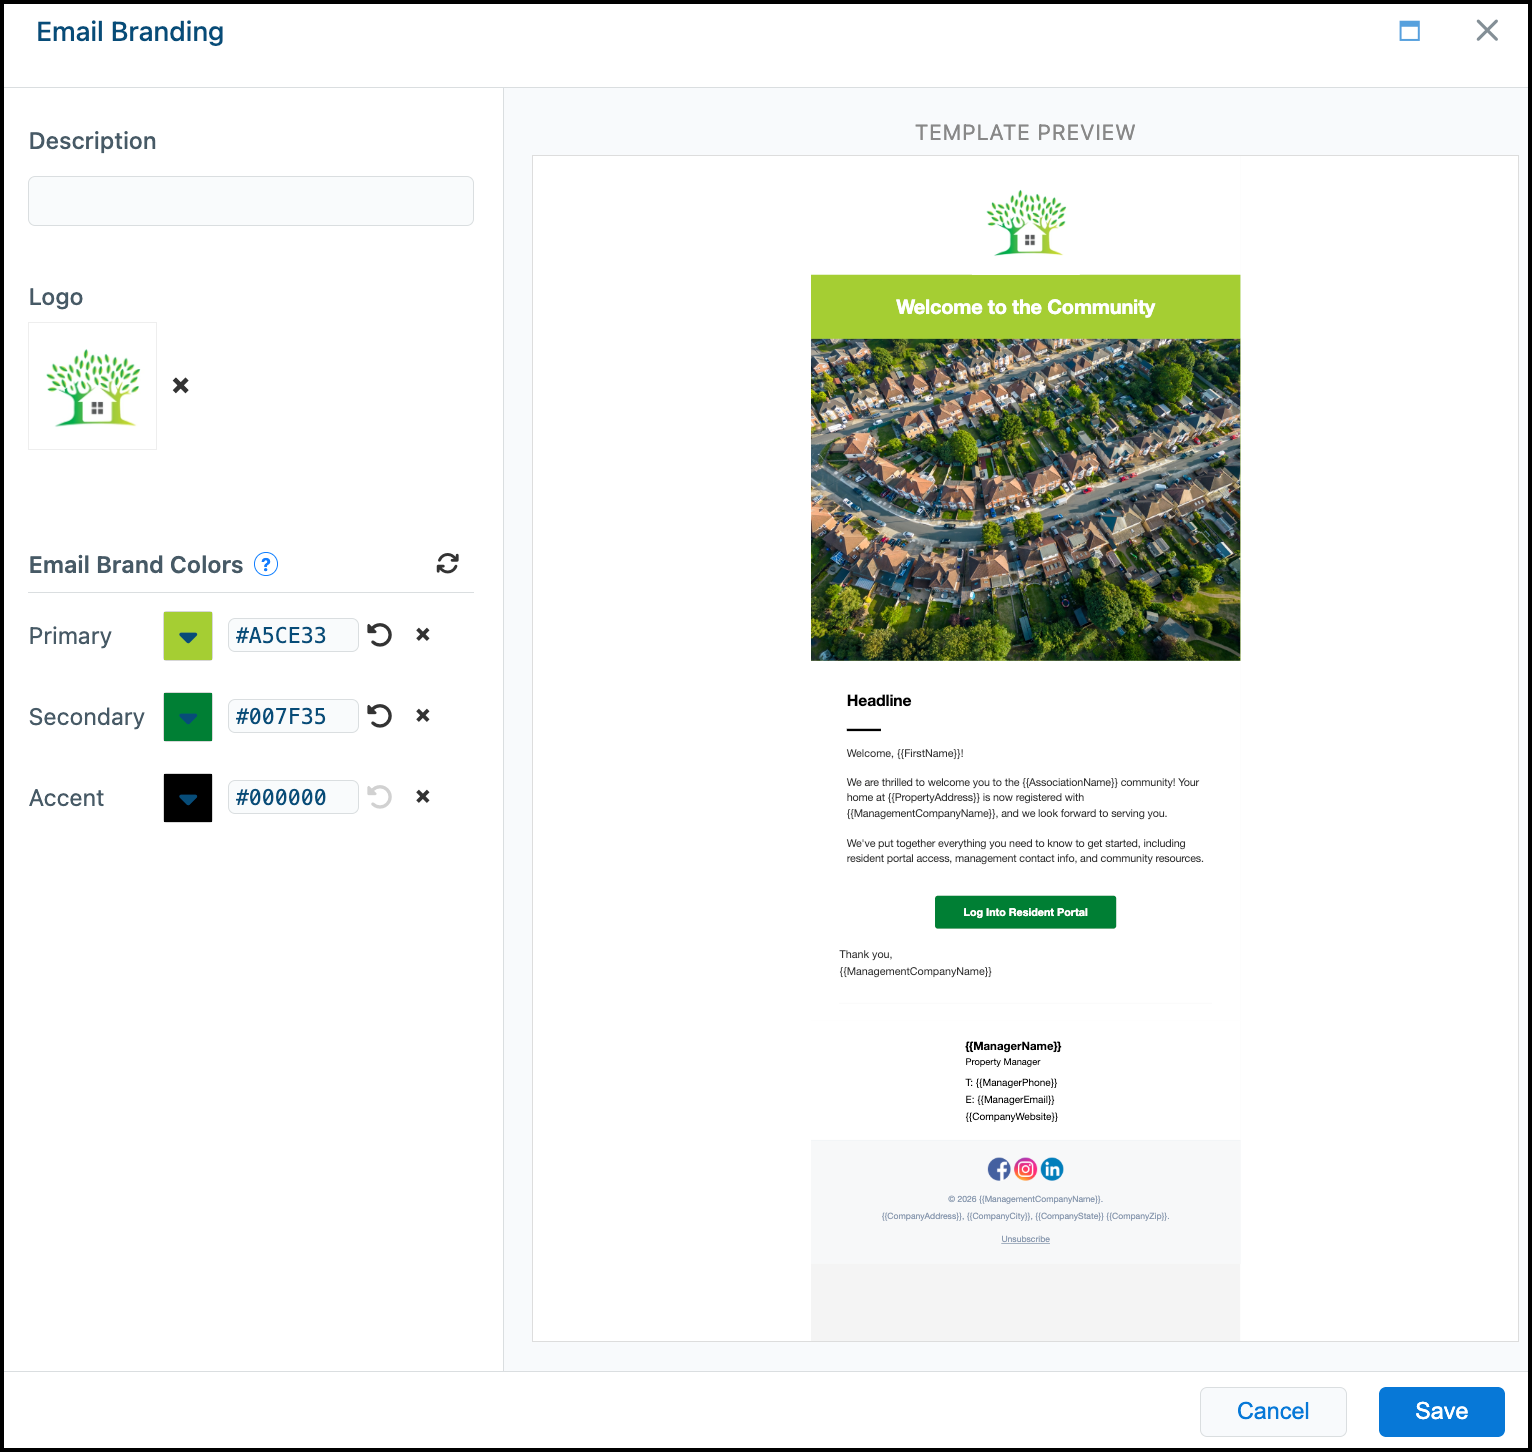
Task: Click the Welcome, {{FirstName}}! greeting
Action: (x=905, y=754)
